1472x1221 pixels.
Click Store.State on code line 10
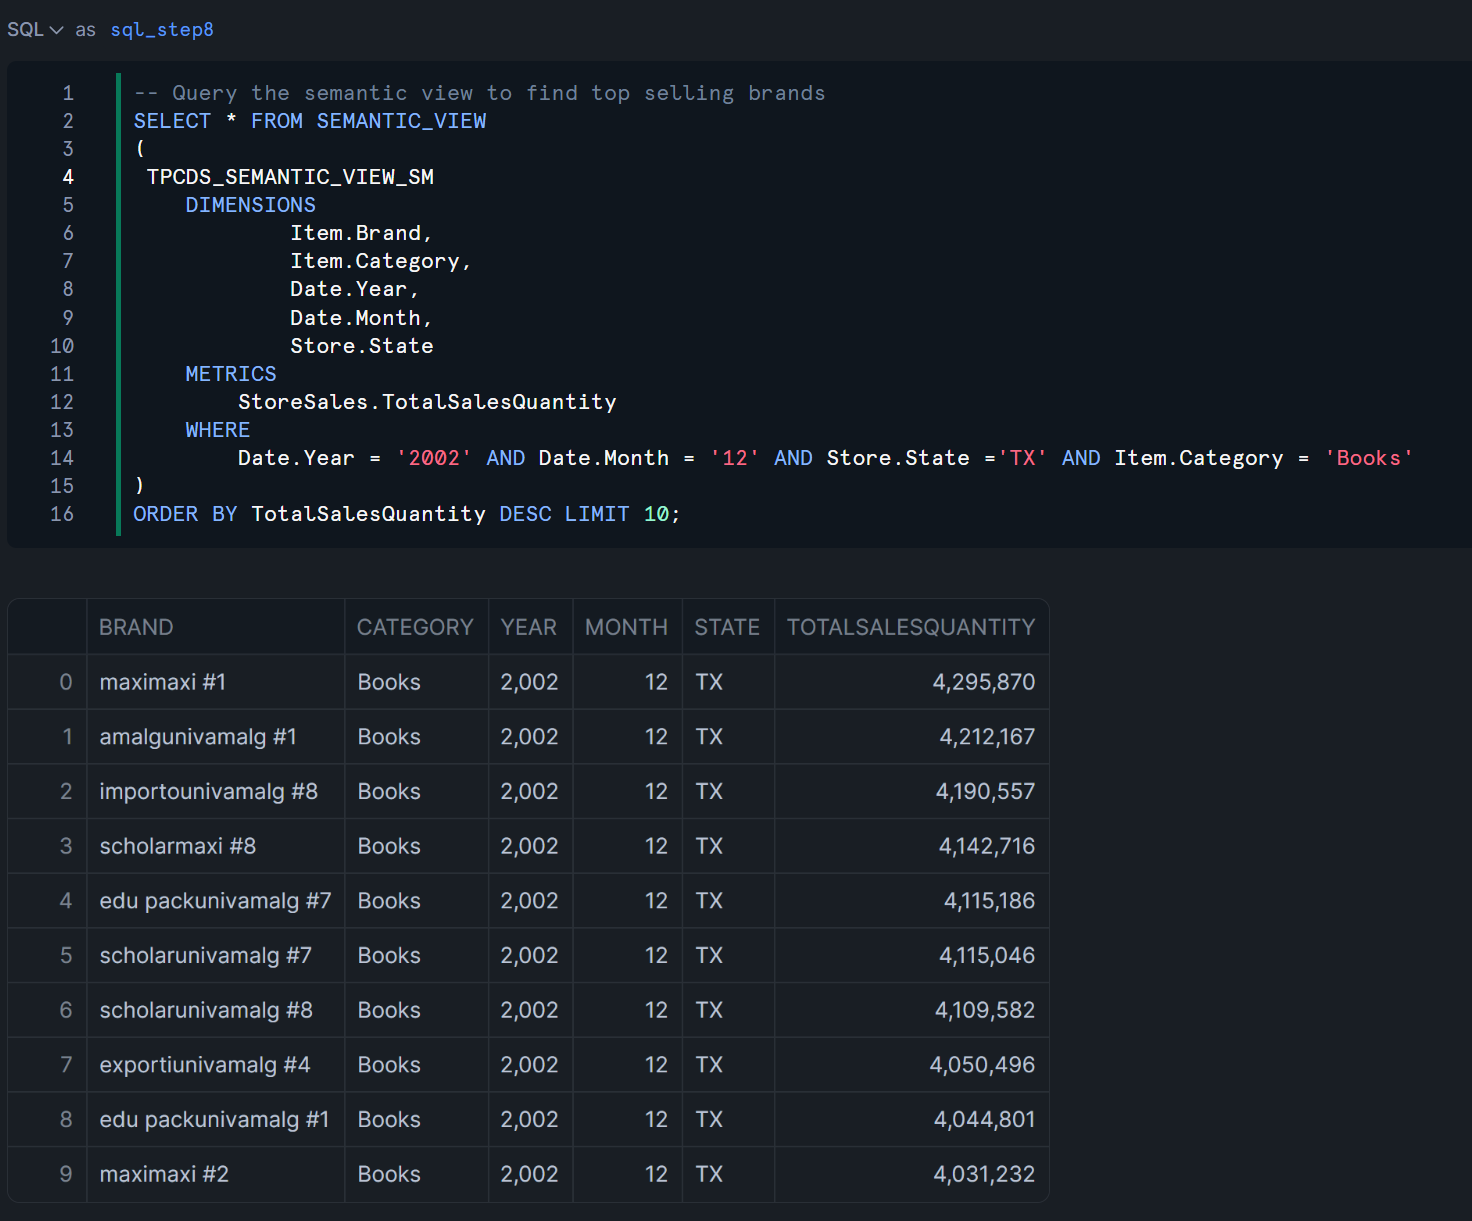click(362, 346)
